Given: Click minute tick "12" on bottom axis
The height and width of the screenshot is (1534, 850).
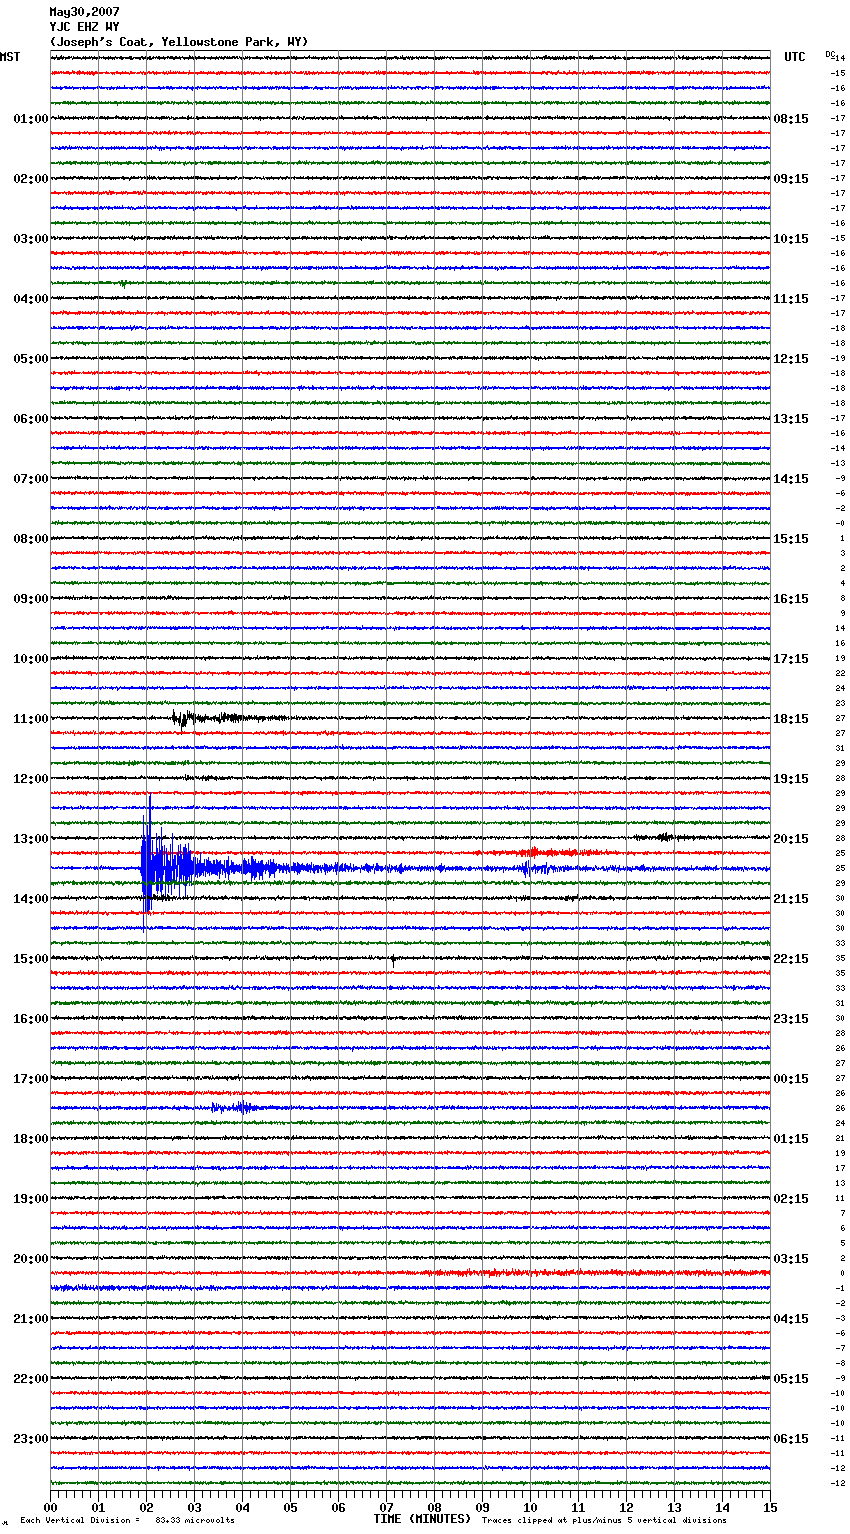Looking at the screenshot, I should pos(626,1507).
